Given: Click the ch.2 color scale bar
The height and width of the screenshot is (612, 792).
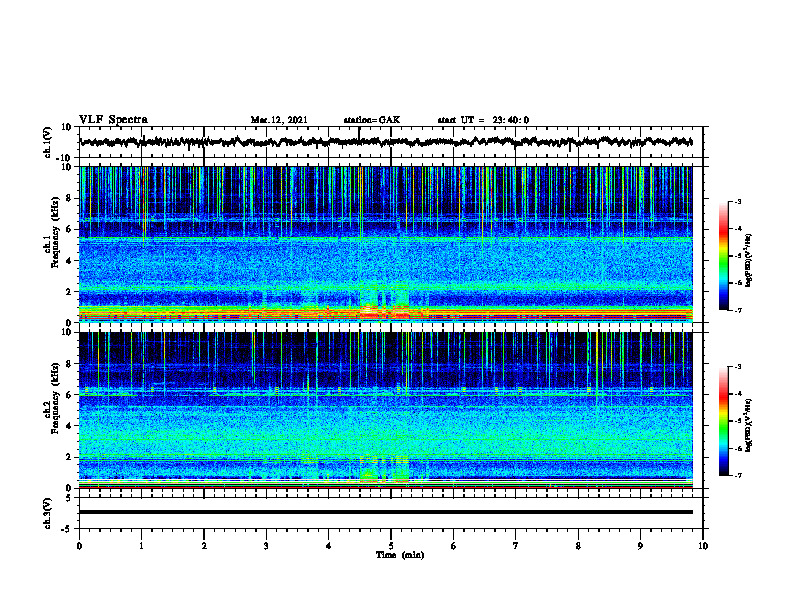Looking at the screenshot, I should click(x=723, y=421).
